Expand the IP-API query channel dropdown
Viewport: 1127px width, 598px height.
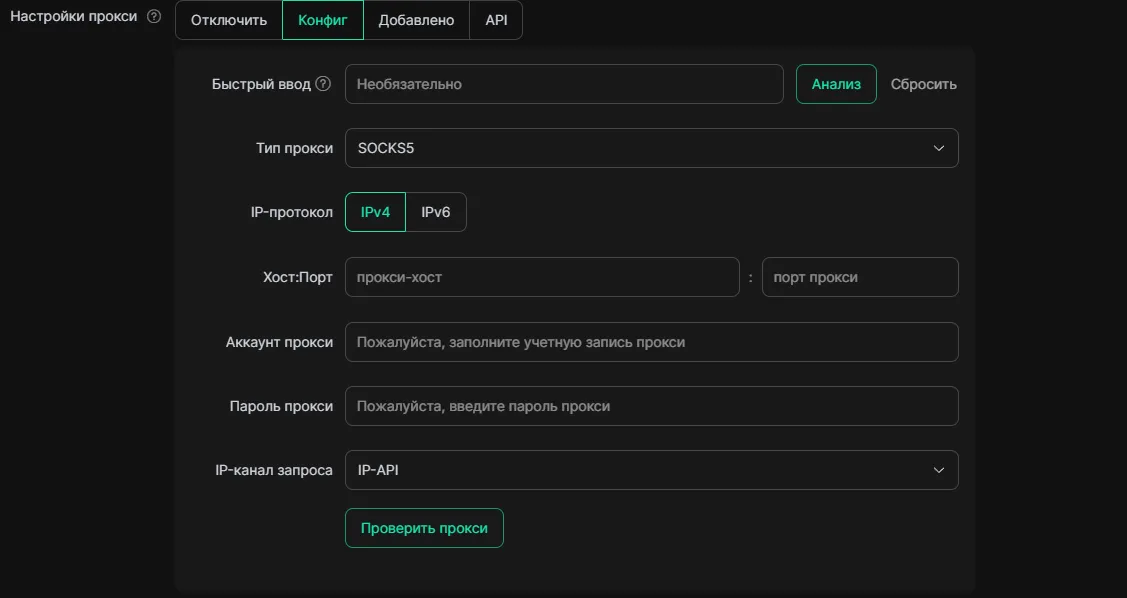click(651, 470)
